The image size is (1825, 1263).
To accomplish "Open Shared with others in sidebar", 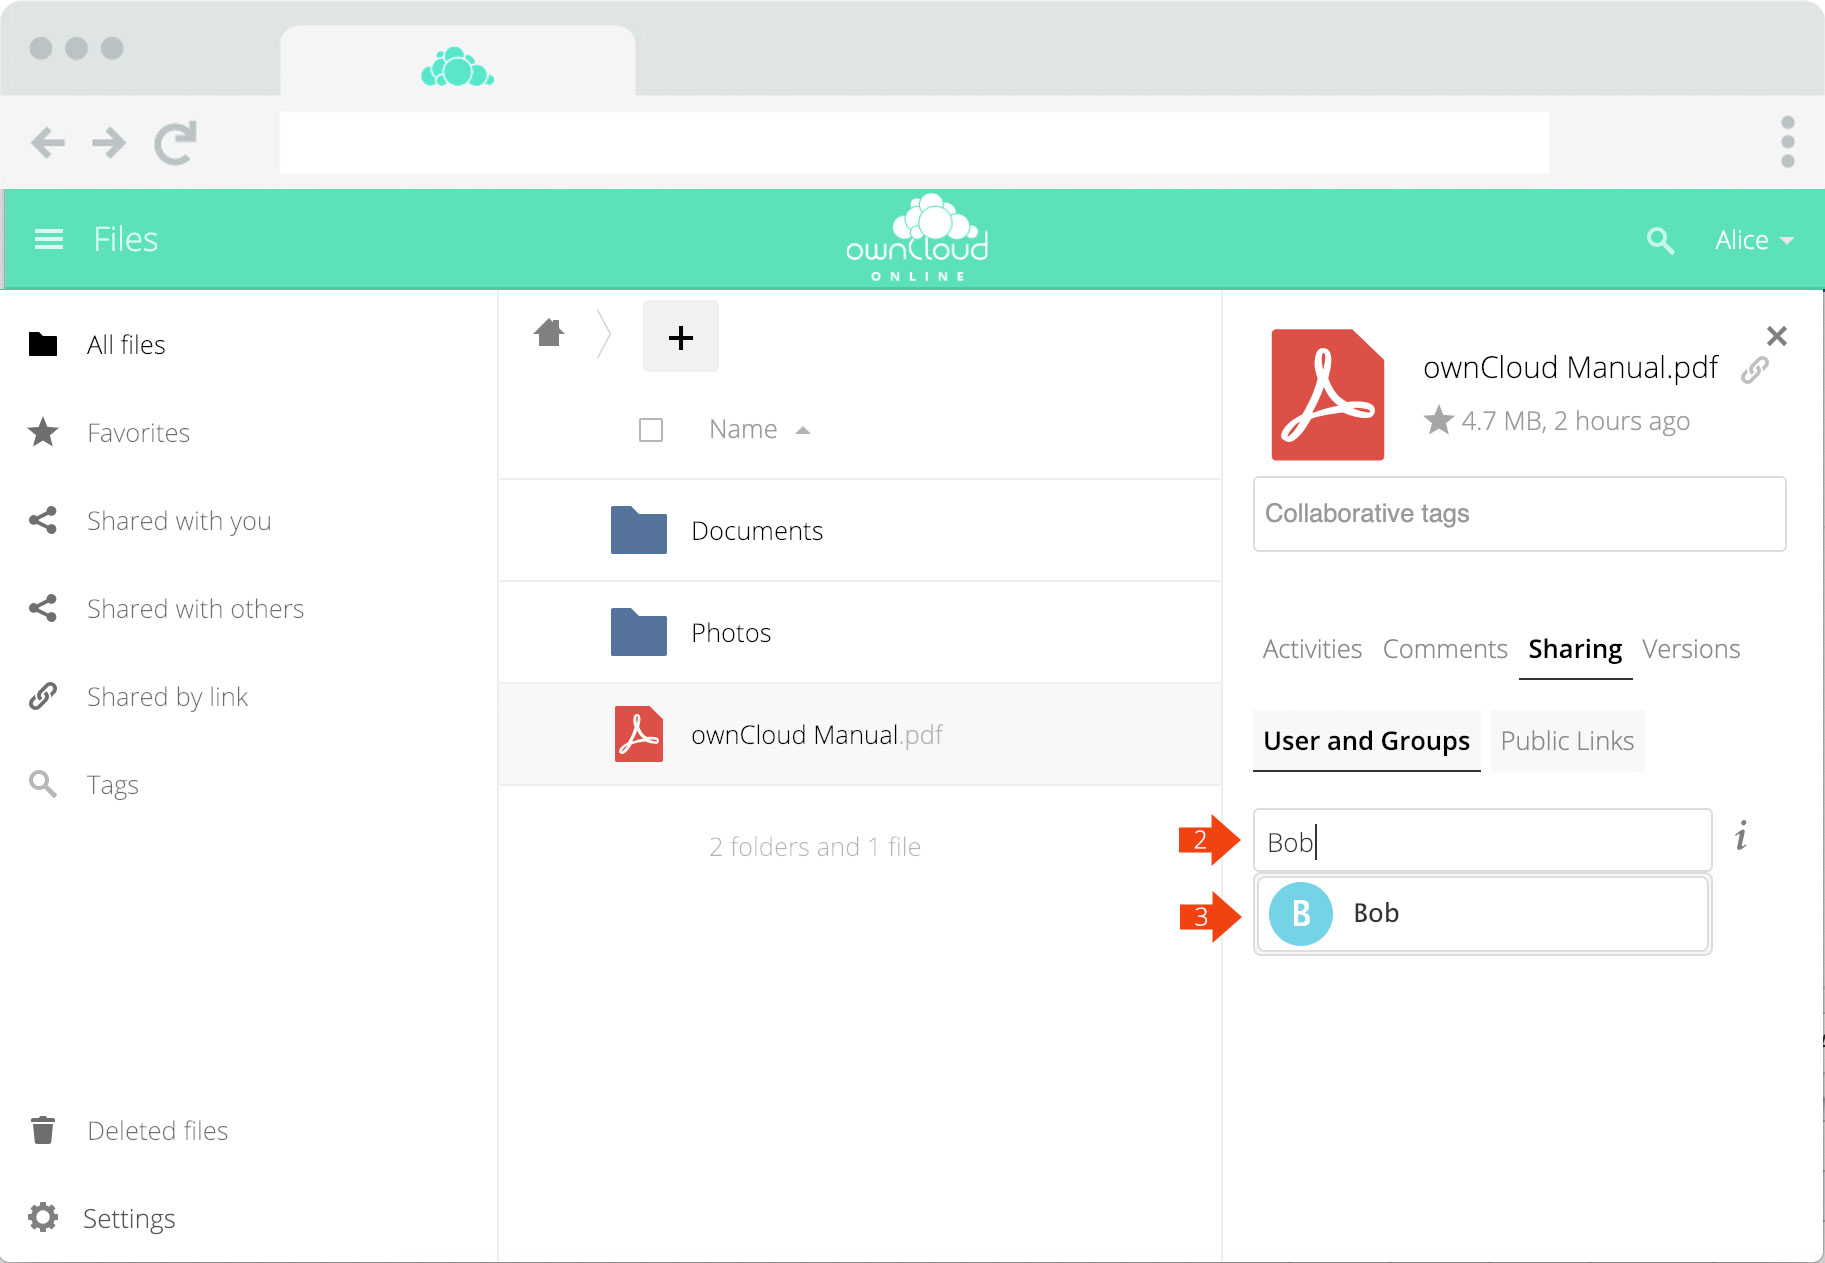I will click(x=195, y=609).
